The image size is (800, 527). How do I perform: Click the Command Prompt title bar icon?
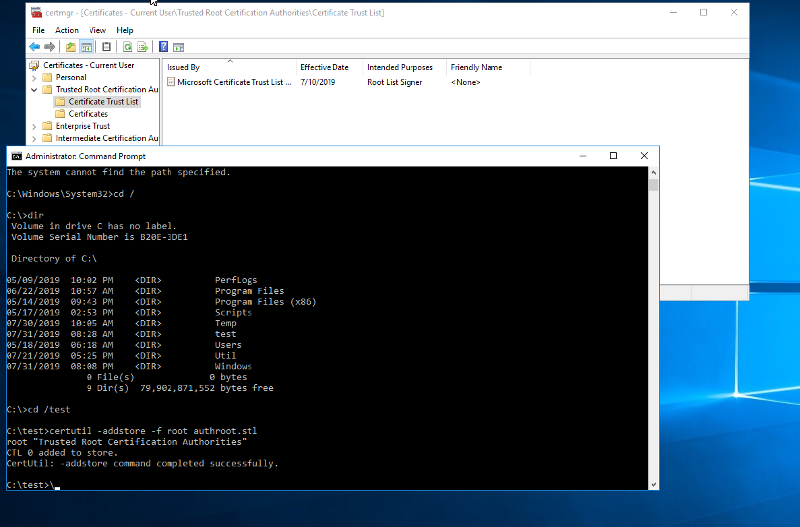16,156
